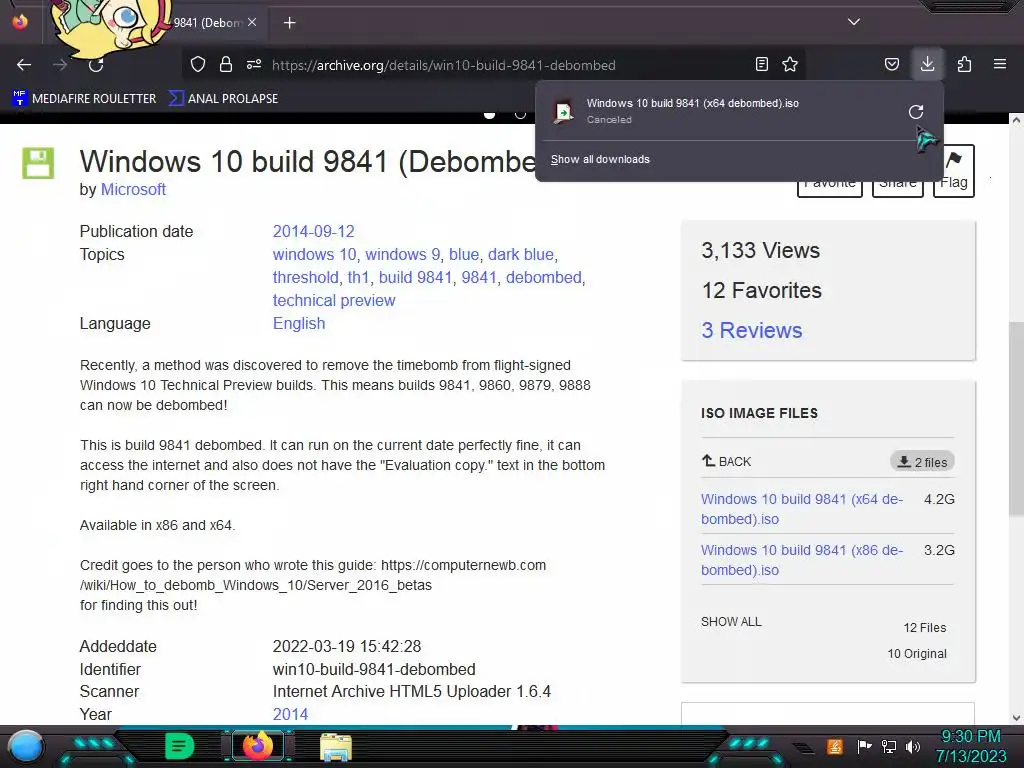Open the debombed topic link

(x=543, y=277)
